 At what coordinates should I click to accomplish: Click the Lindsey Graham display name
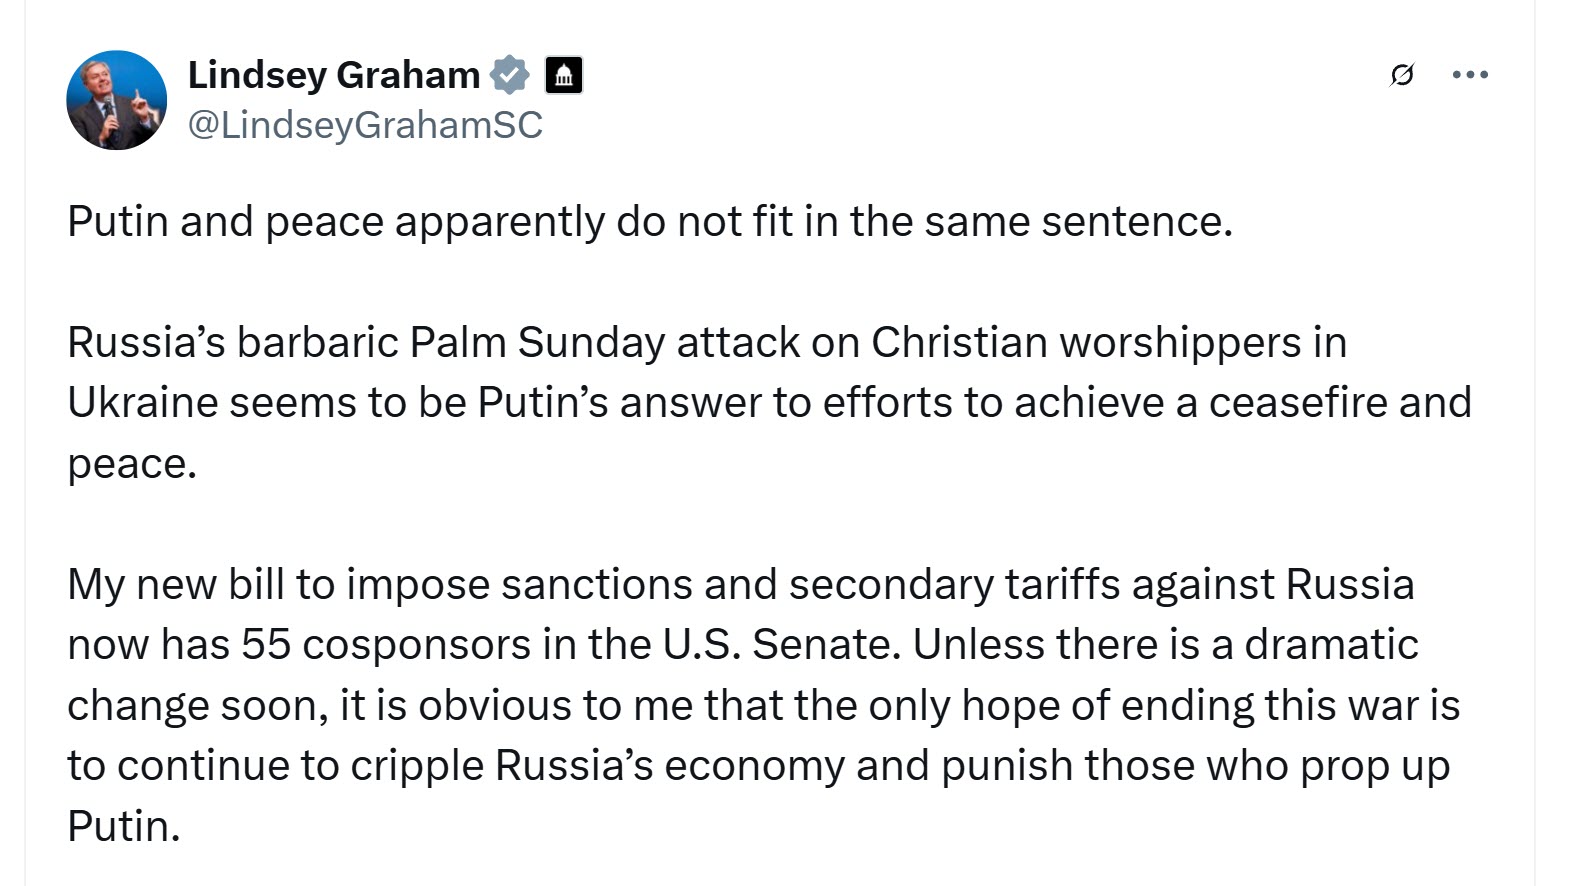click(x=334, y=75)
